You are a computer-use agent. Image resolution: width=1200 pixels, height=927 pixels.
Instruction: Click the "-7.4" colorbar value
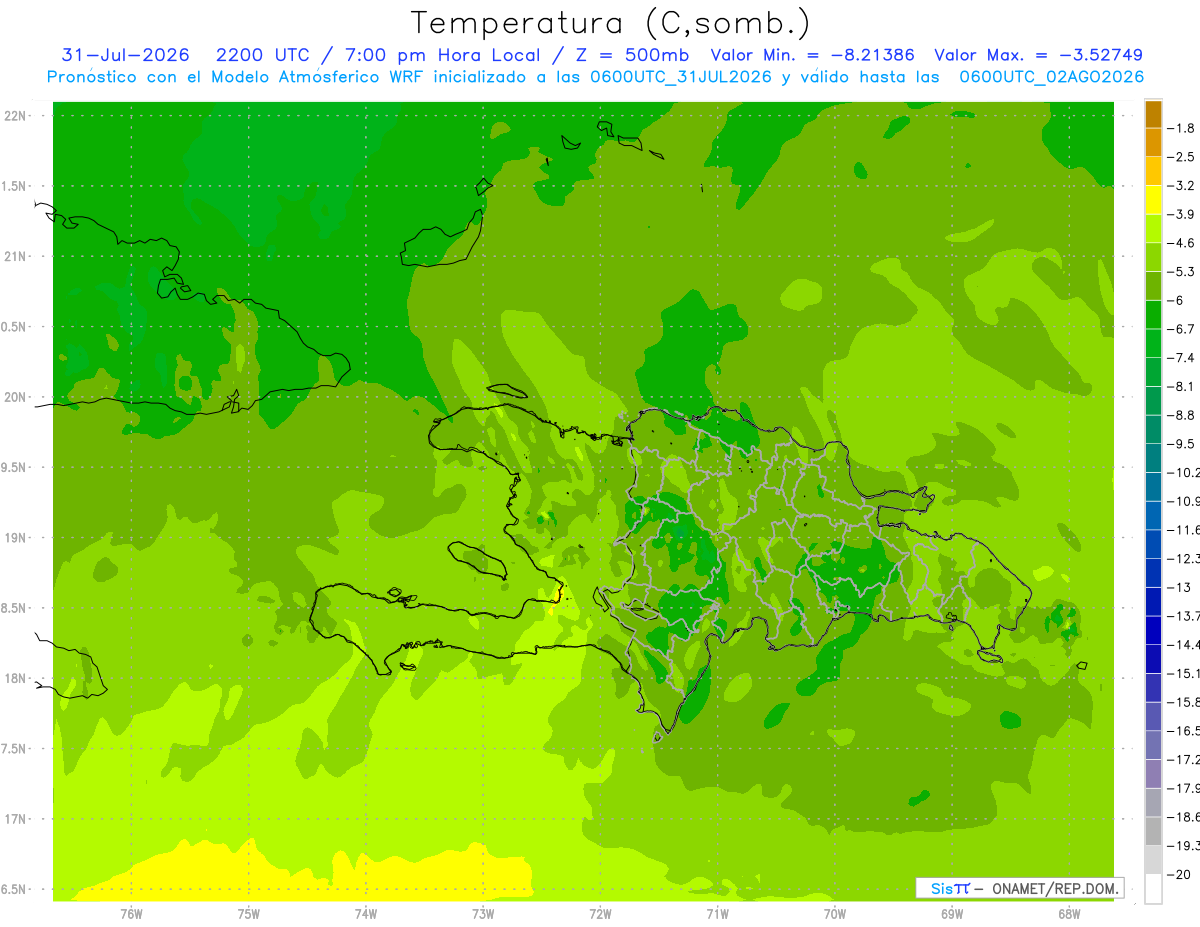(1181, 358)
